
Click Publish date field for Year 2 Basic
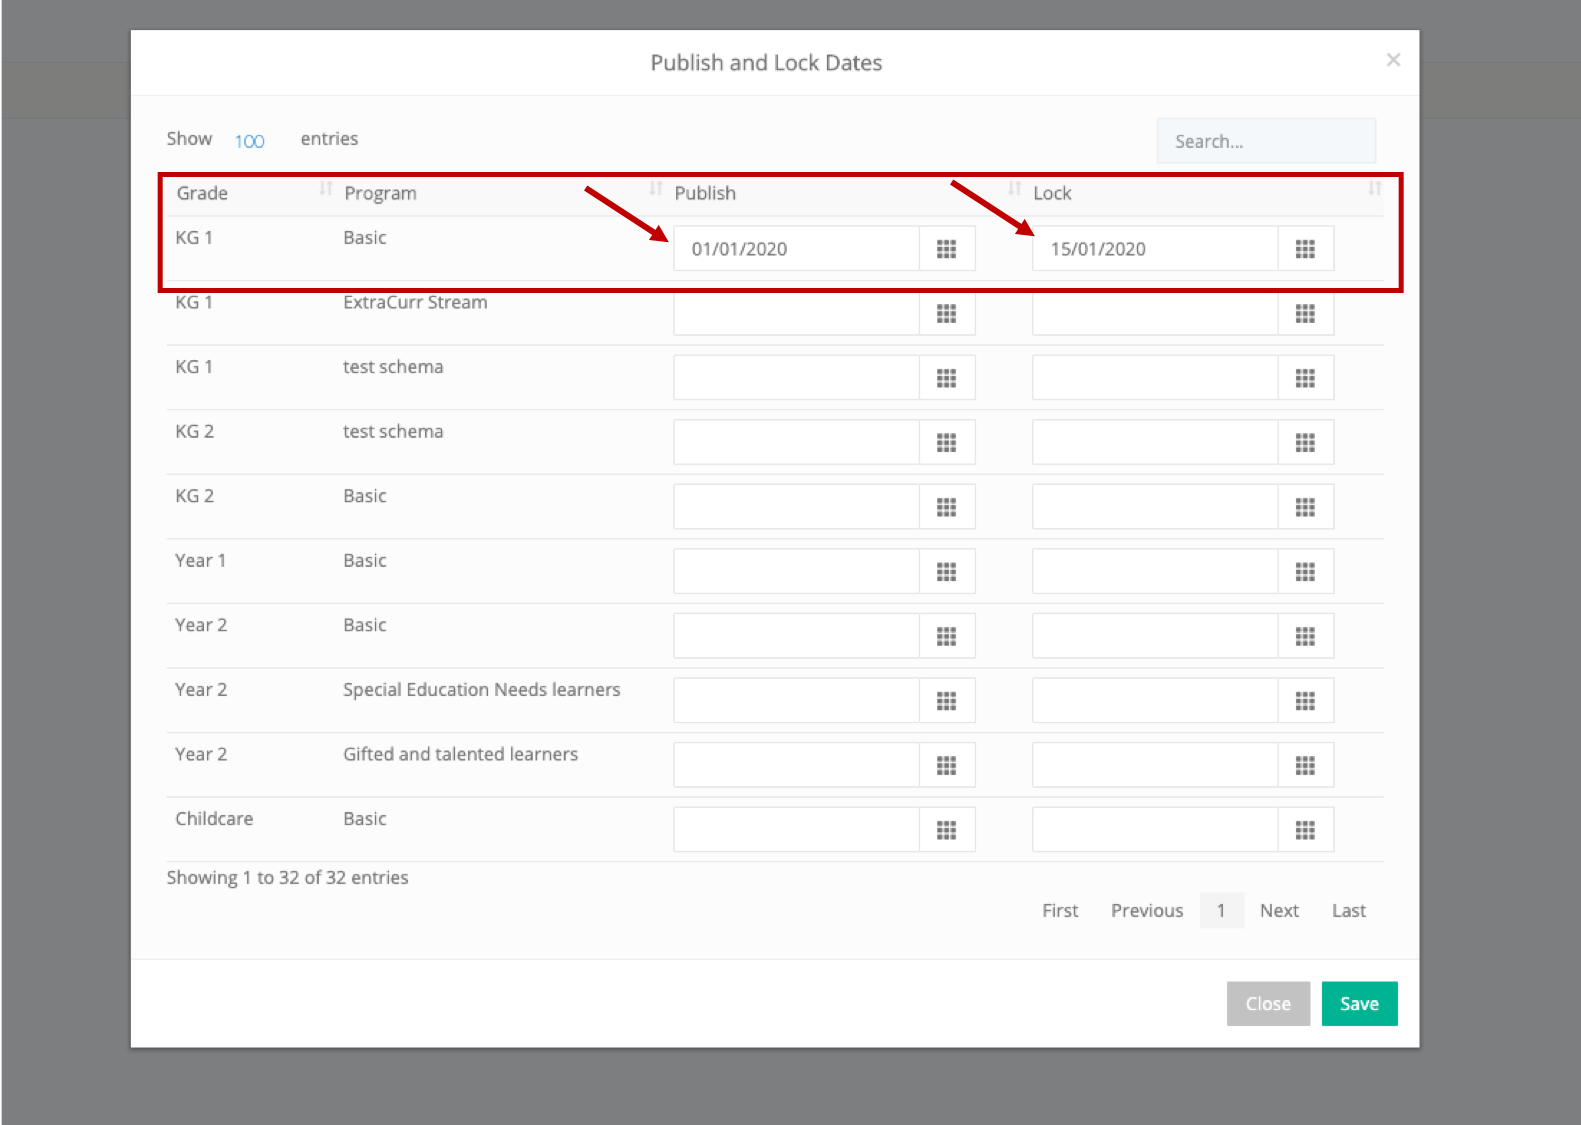[796, 636]
